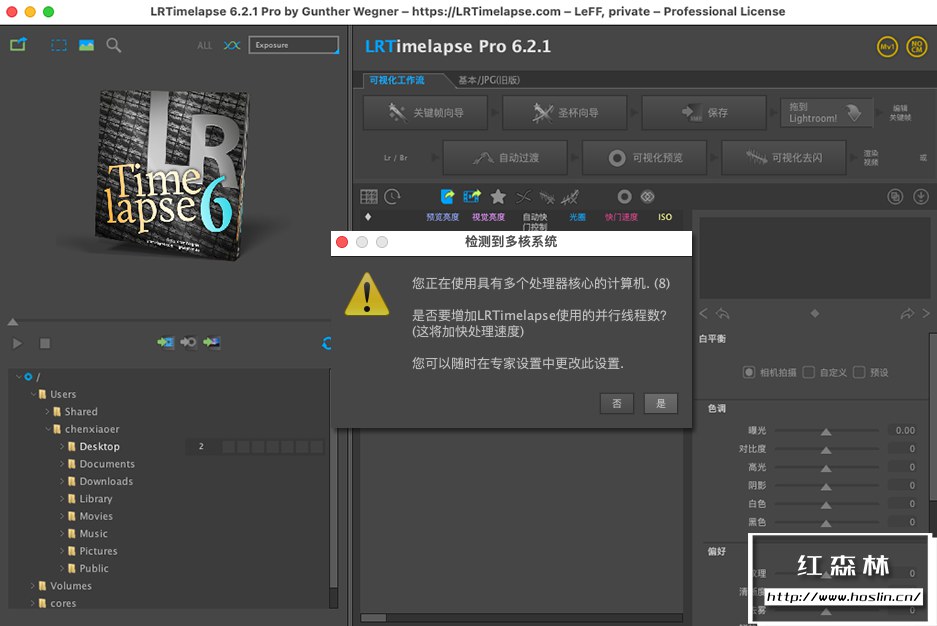Image resolution: width=937 pixels, height=626 pixels.
Task: Enable the 预设 white balance checkbox
Action: click(x=859, y=372)
